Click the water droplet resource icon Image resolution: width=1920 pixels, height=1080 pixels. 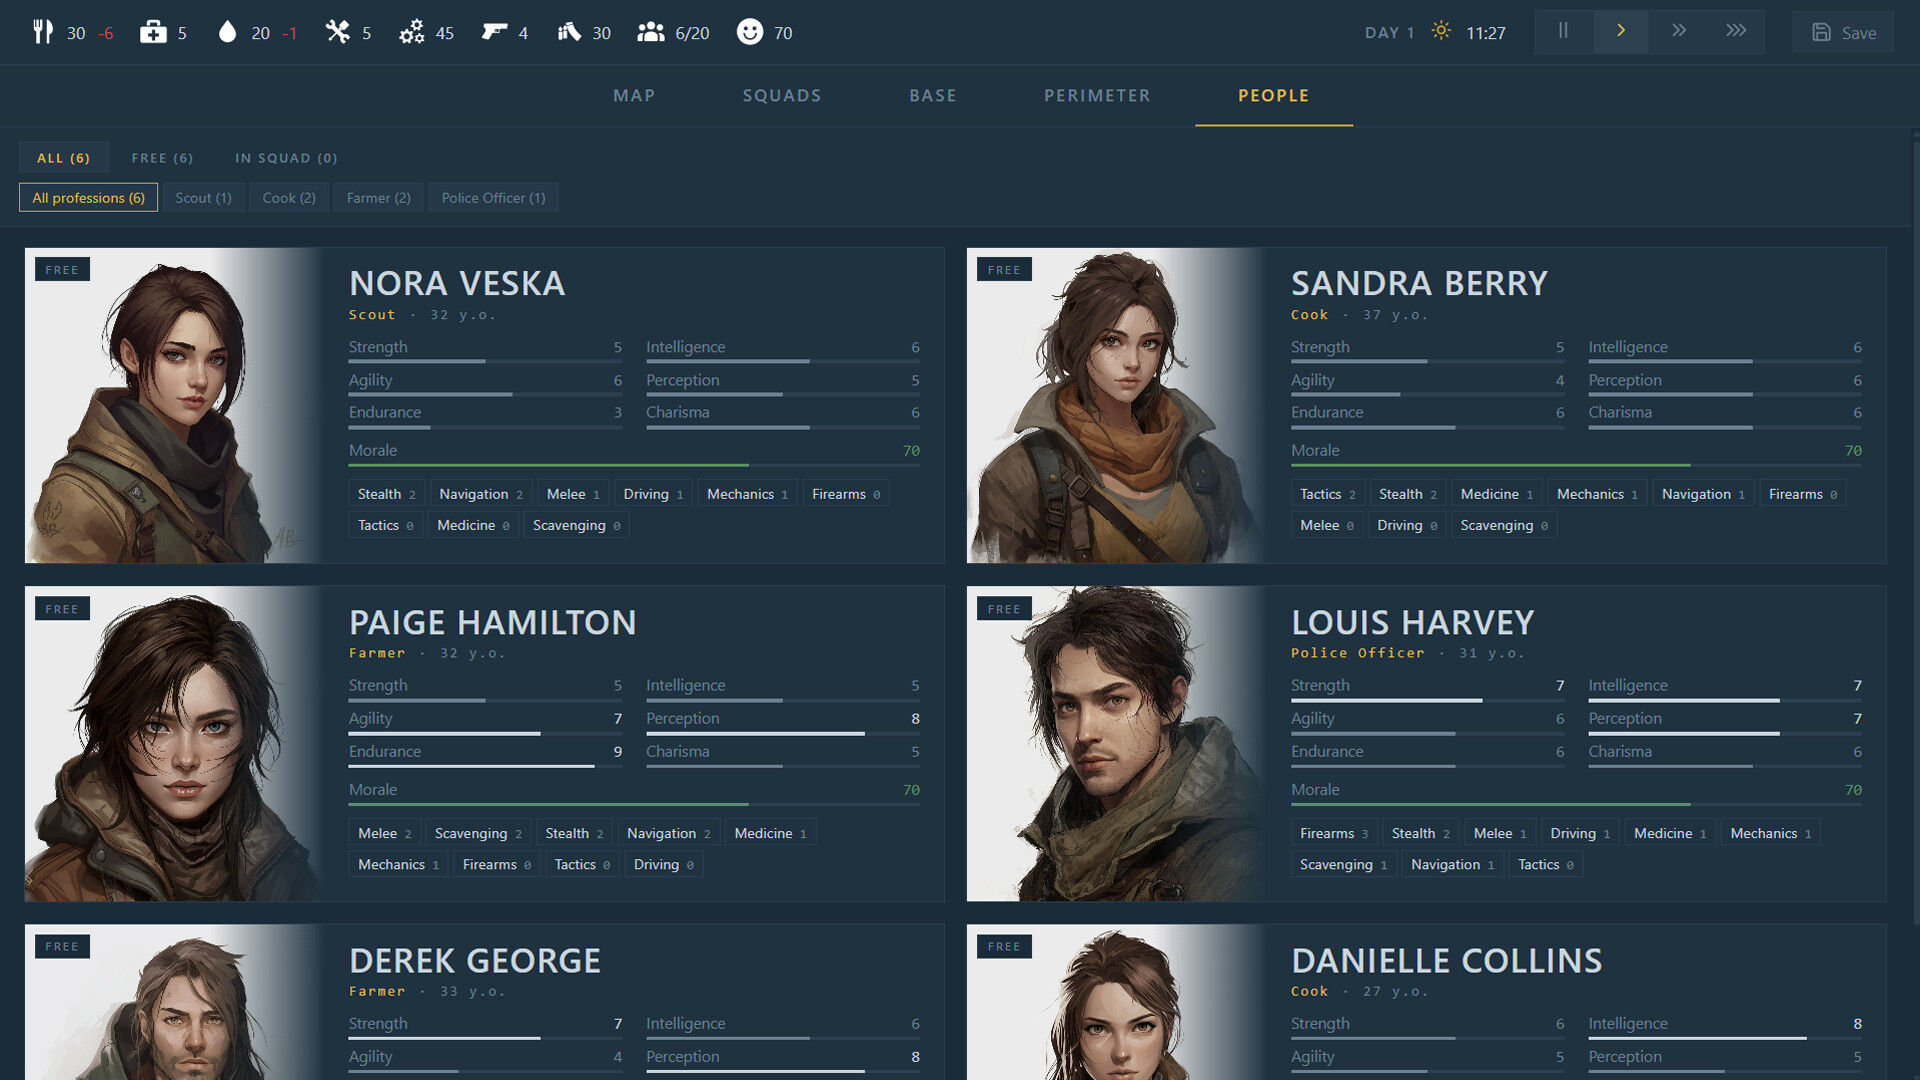coord(227,32)
